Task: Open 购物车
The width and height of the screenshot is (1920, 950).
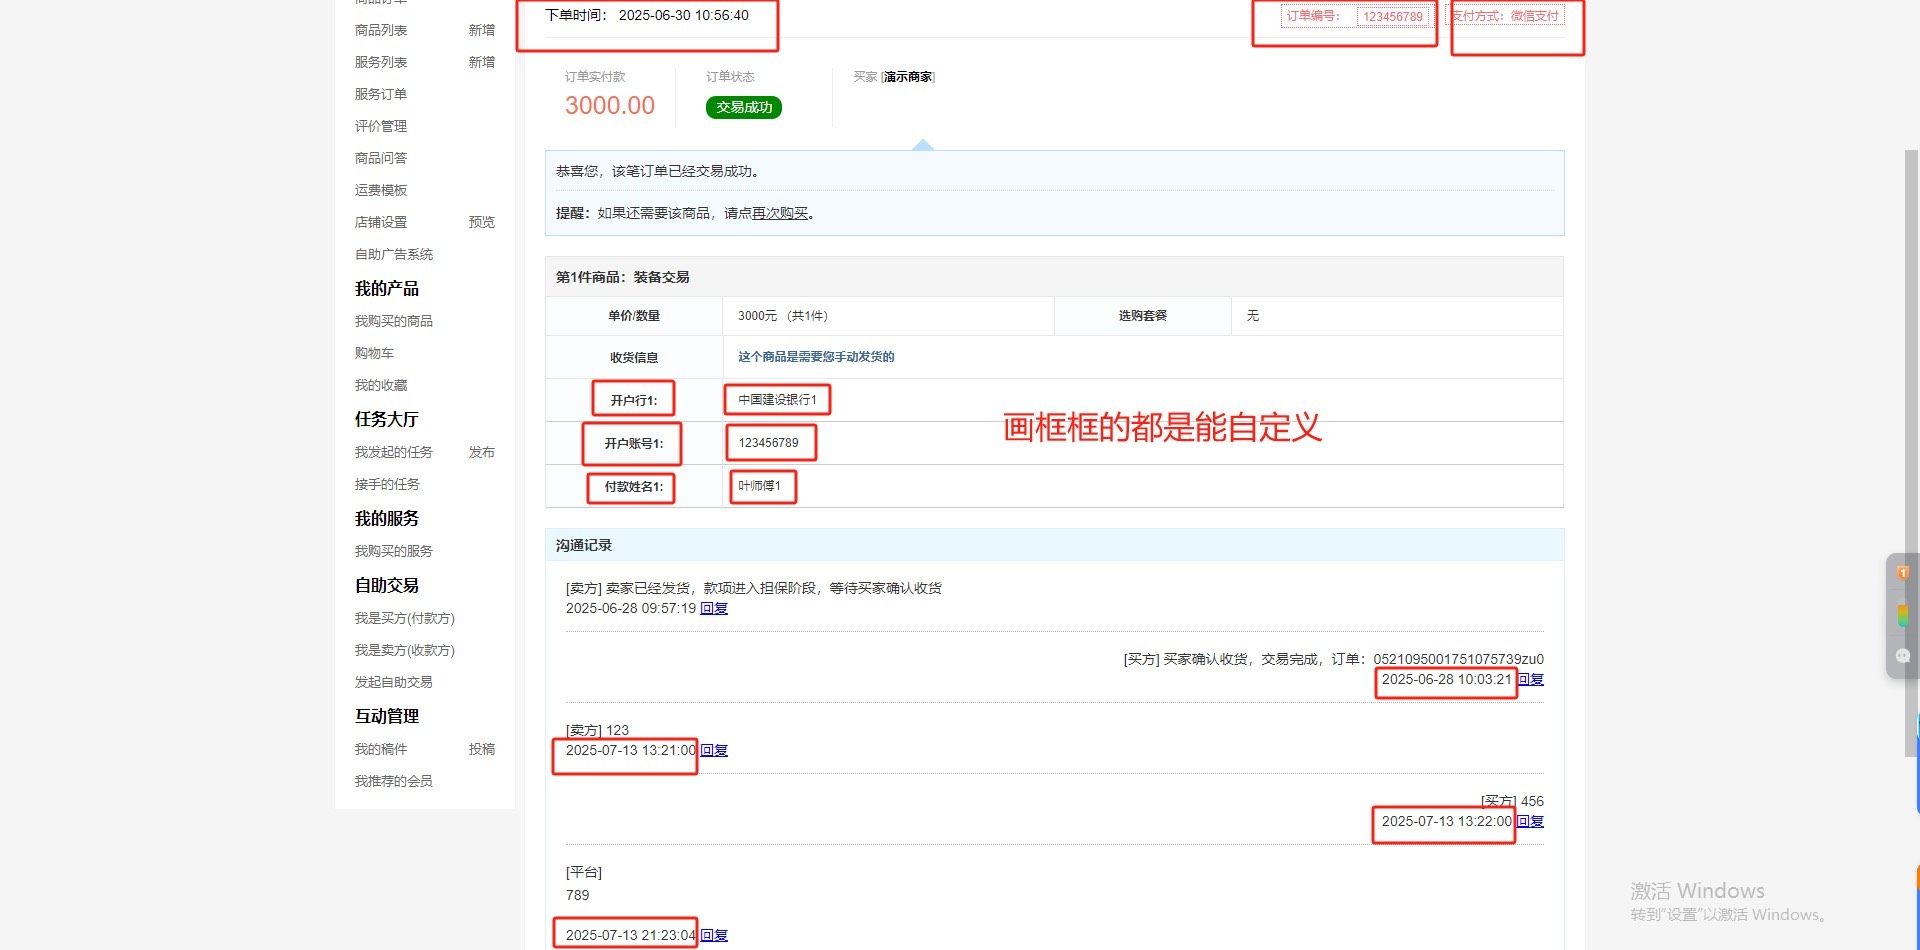Action: tap(374, 353)
